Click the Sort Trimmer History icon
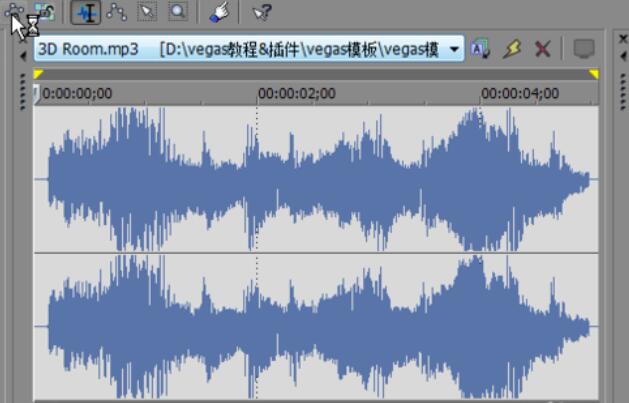629x403 pixels. [x=481, y=49]
